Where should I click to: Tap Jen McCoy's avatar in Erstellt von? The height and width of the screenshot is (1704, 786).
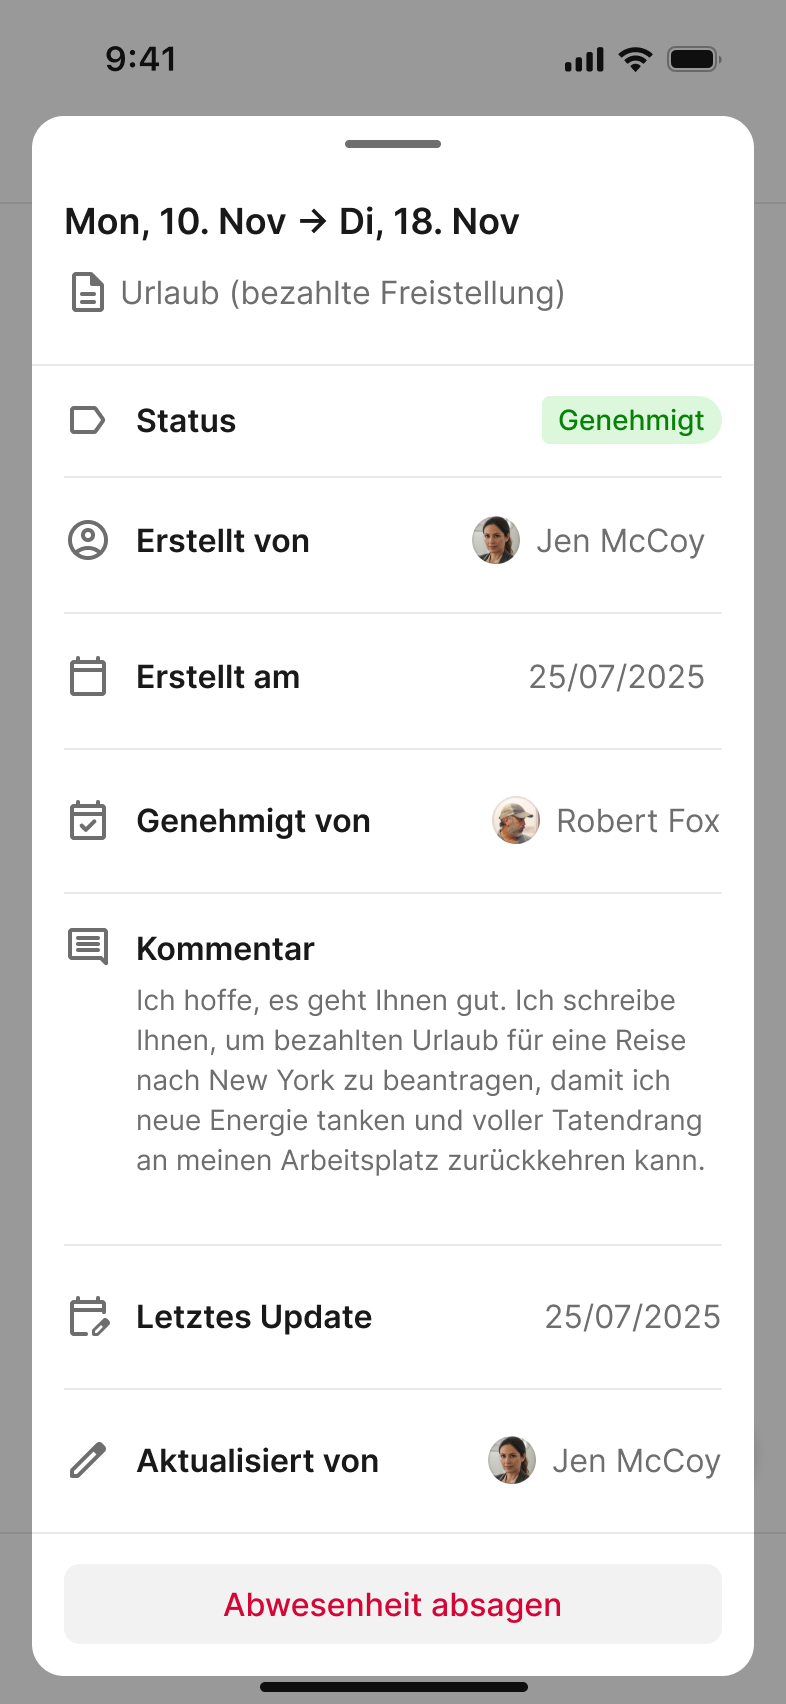pos(496,541)
